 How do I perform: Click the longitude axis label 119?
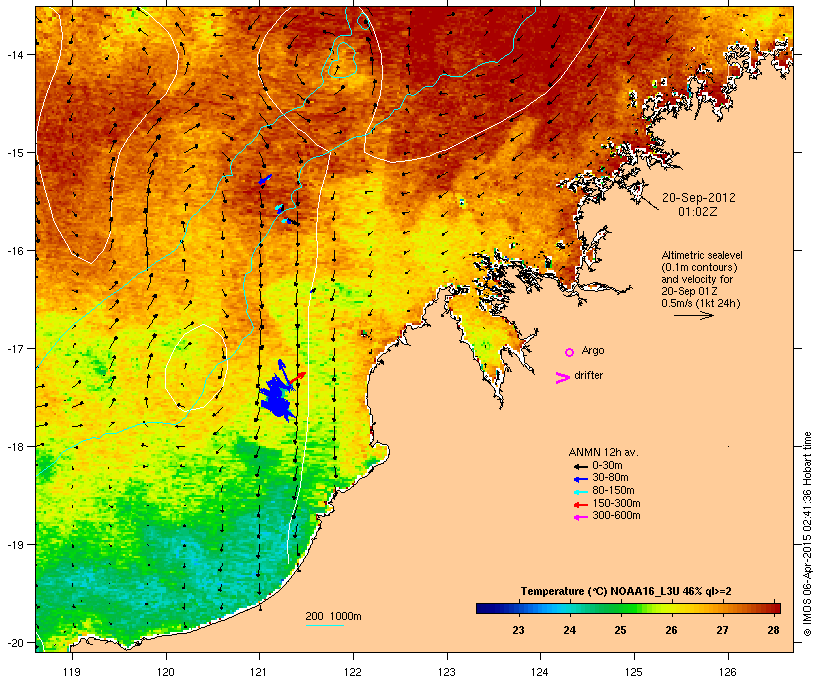(x=72, y=672)
